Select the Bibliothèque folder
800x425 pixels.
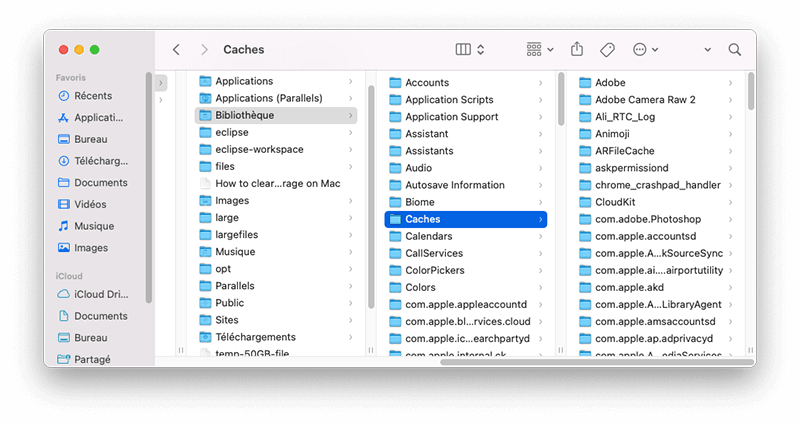(276, 115)
